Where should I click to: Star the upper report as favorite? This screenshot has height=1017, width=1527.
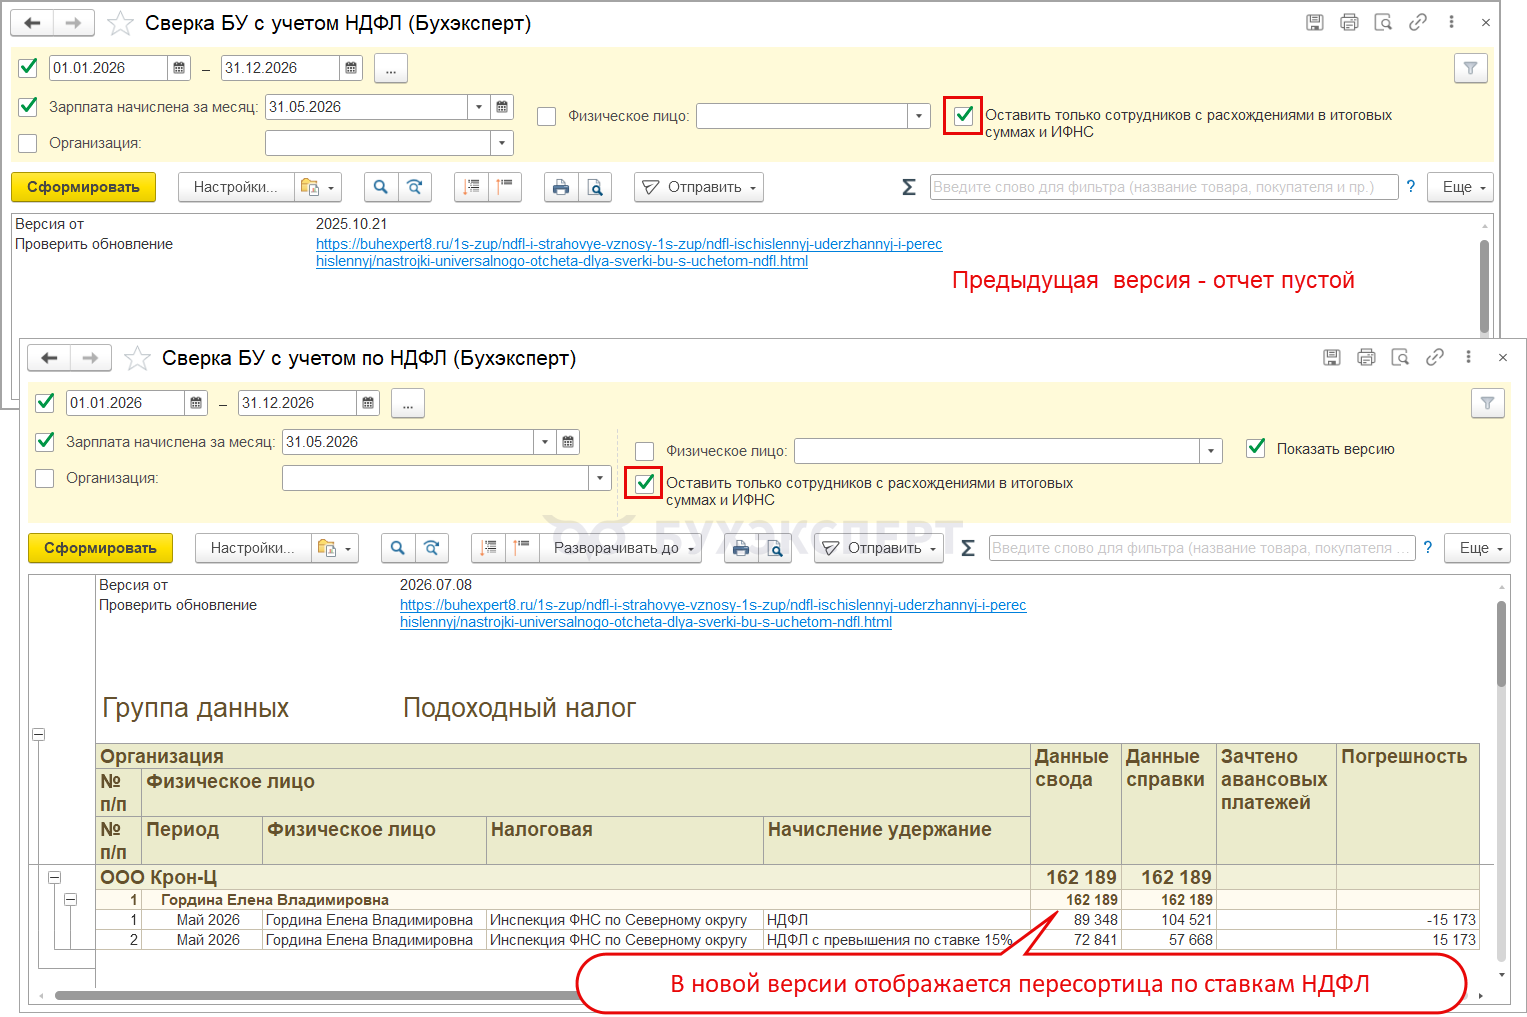tap(120, 22)
